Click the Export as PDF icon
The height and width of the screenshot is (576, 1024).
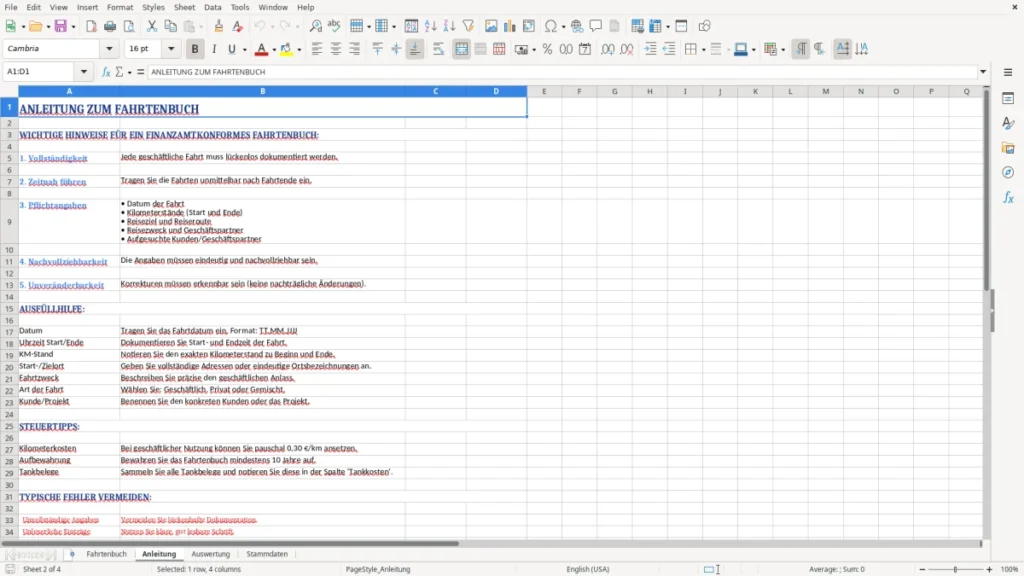click(x=91, y=26)
